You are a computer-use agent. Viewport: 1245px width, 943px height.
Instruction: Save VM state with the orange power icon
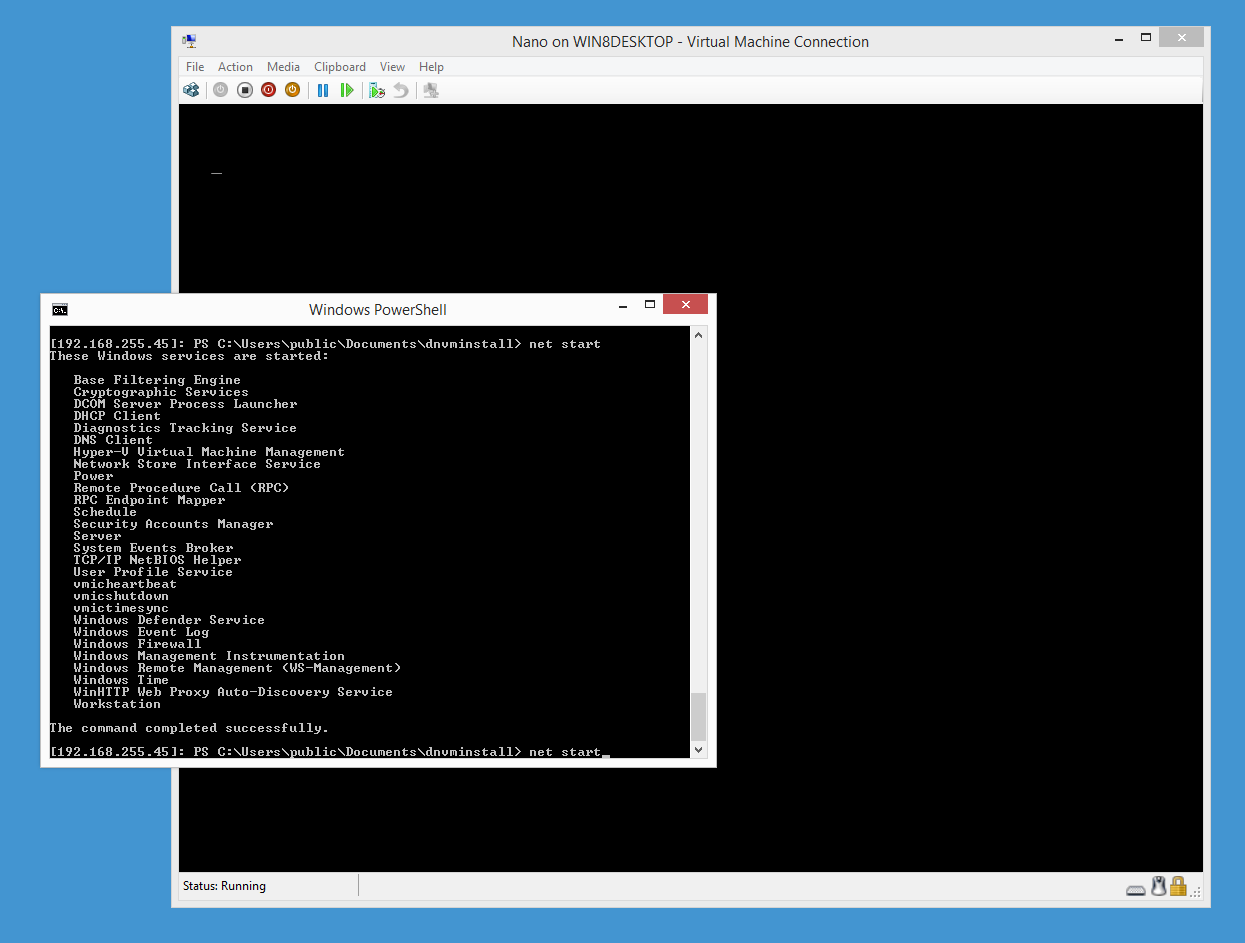[292, 90]
